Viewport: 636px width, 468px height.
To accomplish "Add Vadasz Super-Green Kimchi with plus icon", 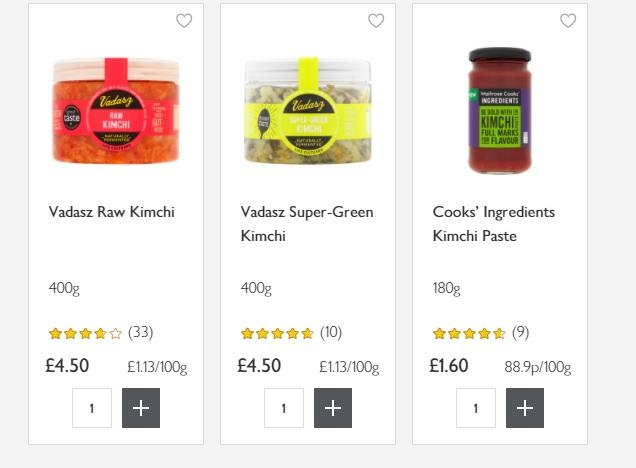I will 333,408.
